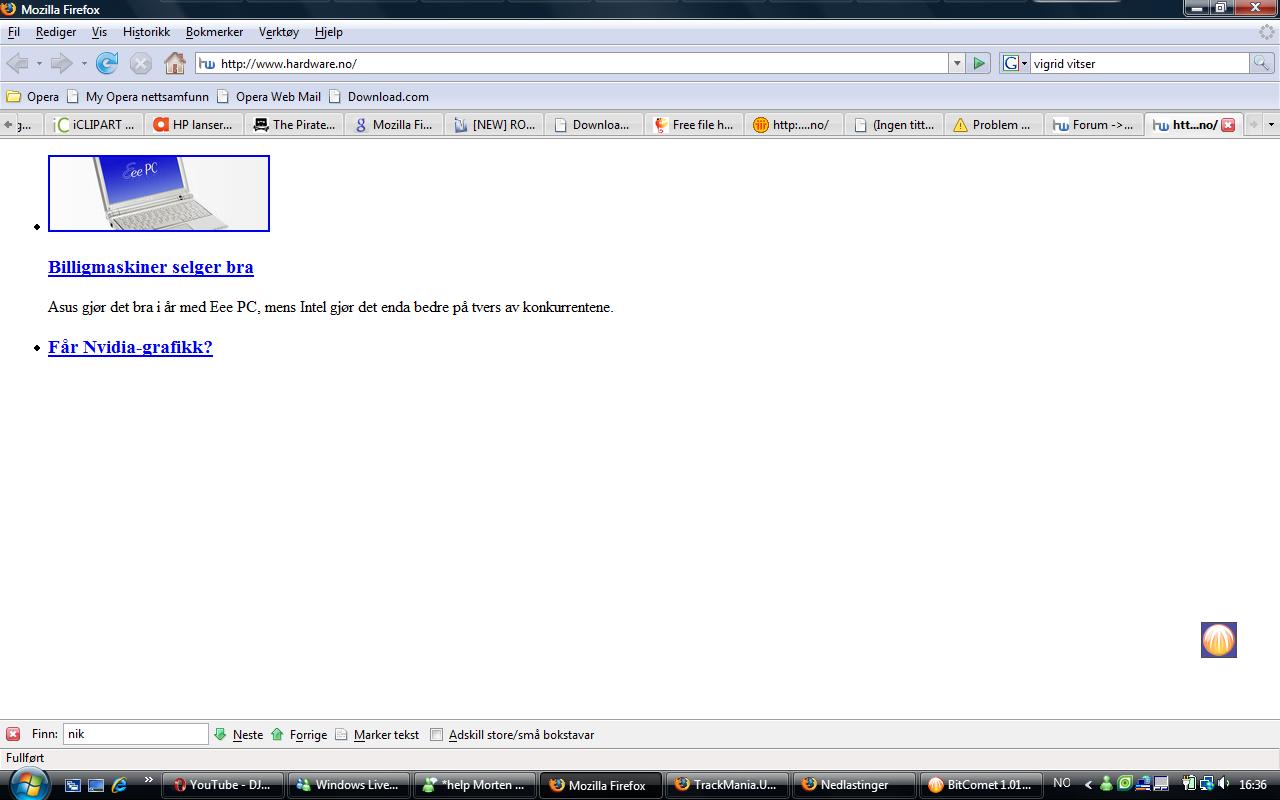Switch to the HP lanser tab
The width and height of the screenshot is (1280, 800).
pyautogui.click(x=194, y=125)
